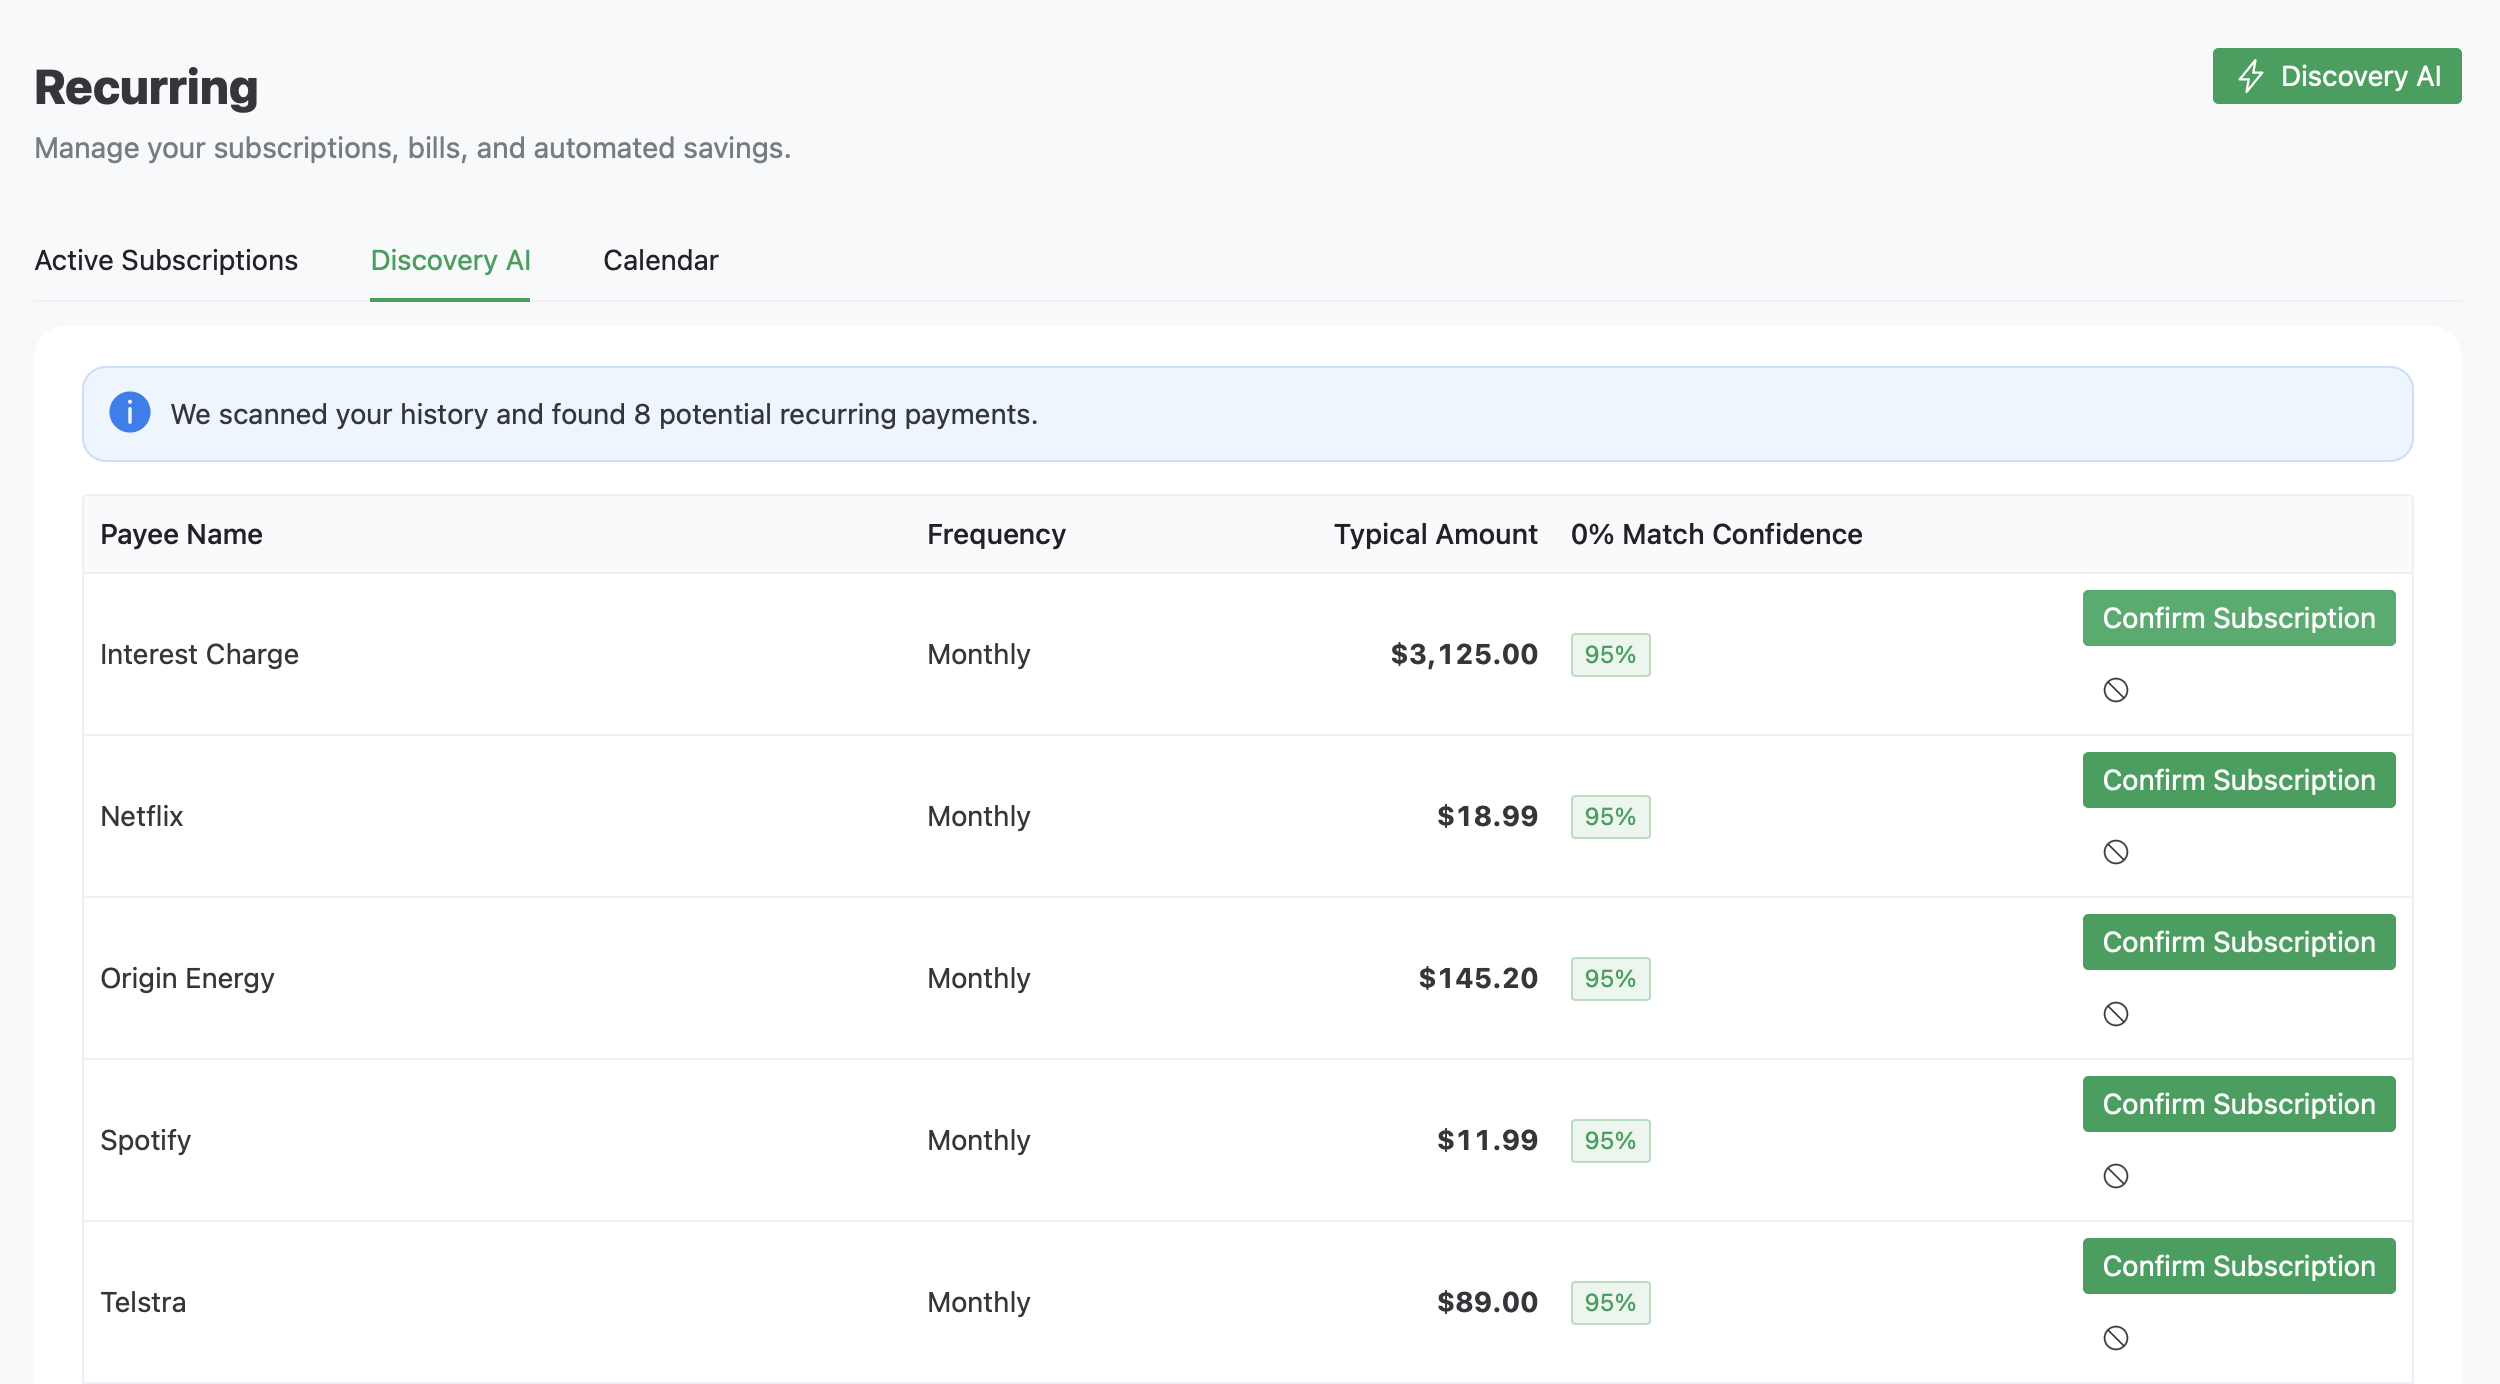
Task: Click the $18.99 Netflix amount
Action: coord(1487,816)
